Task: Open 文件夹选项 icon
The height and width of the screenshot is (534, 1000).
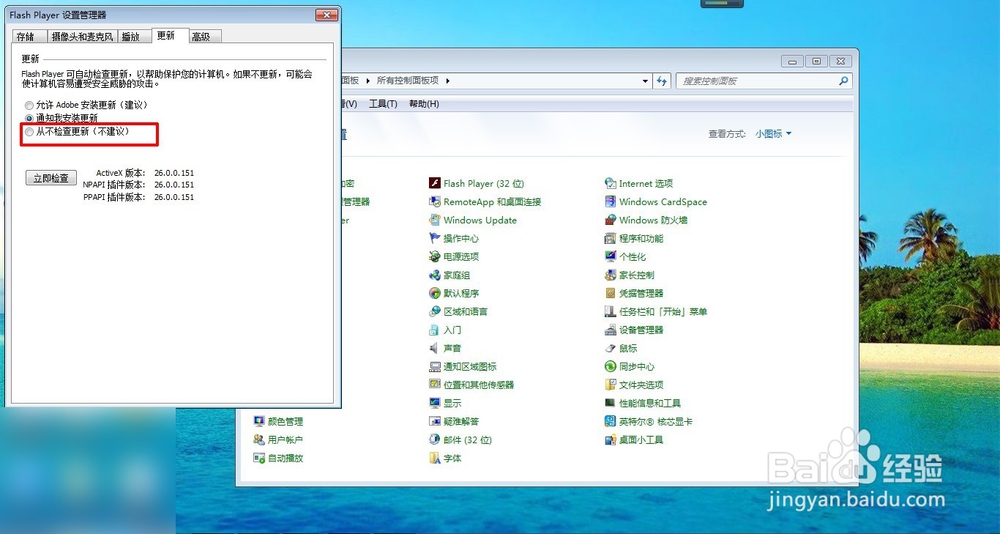Action: (610, 385)
